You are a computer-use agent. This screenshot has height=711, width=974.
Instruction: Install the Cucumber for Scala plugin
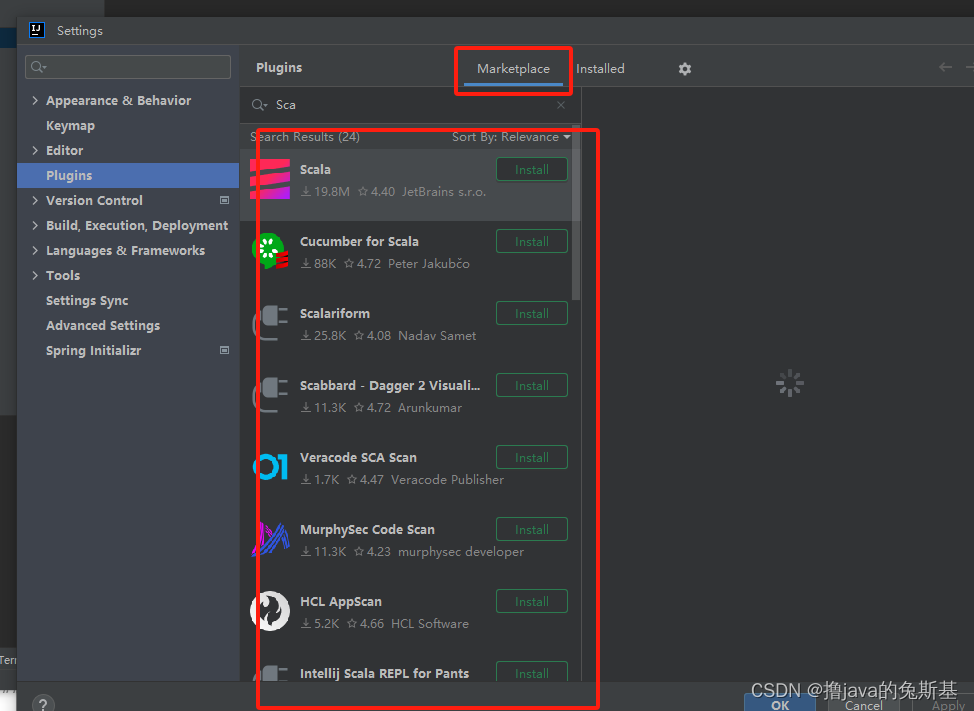click(x=532, y=242)
